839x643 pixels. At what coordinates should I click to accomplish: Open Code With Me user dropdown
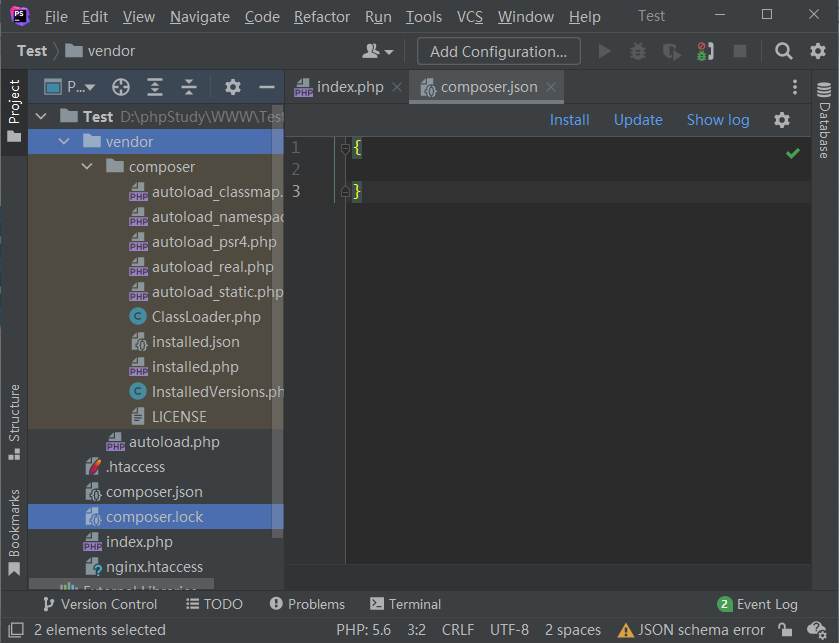378,51
